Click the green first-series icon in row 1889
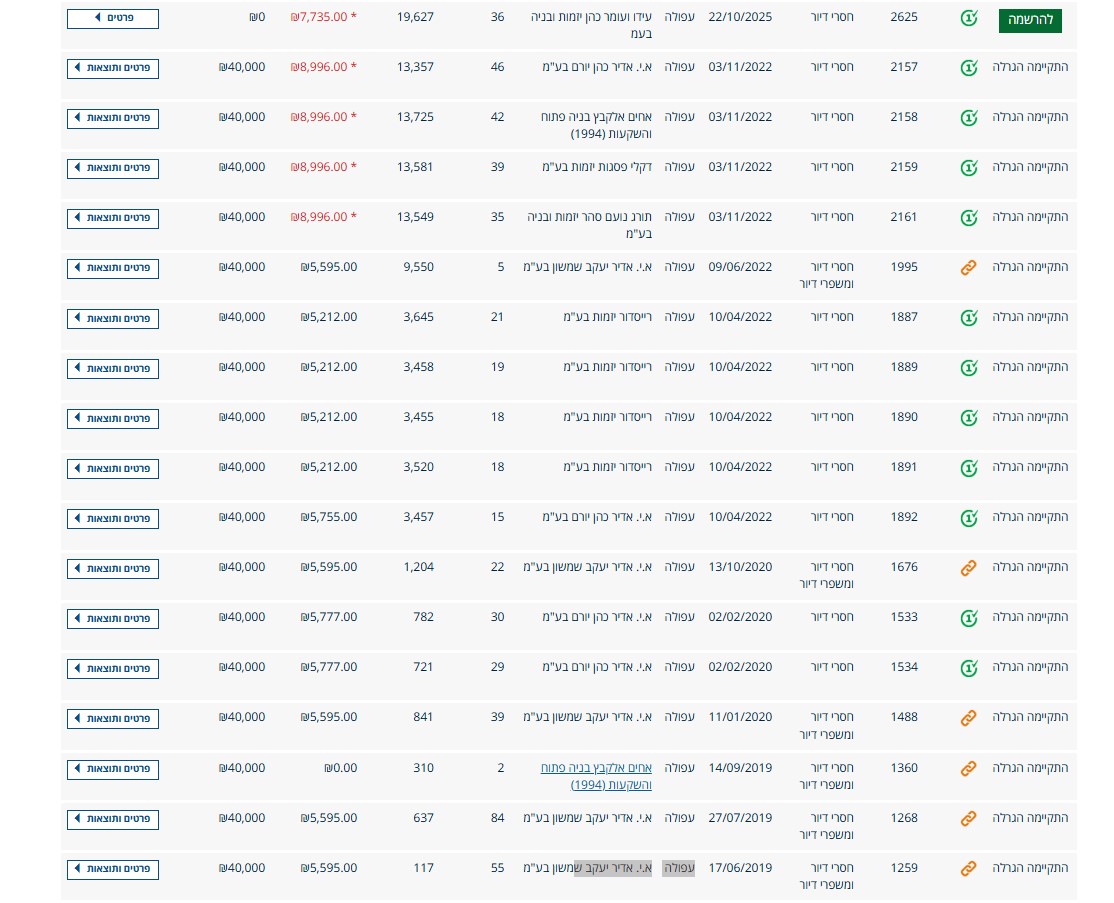This screenshot has width=1114, height=903. [969, 367]
